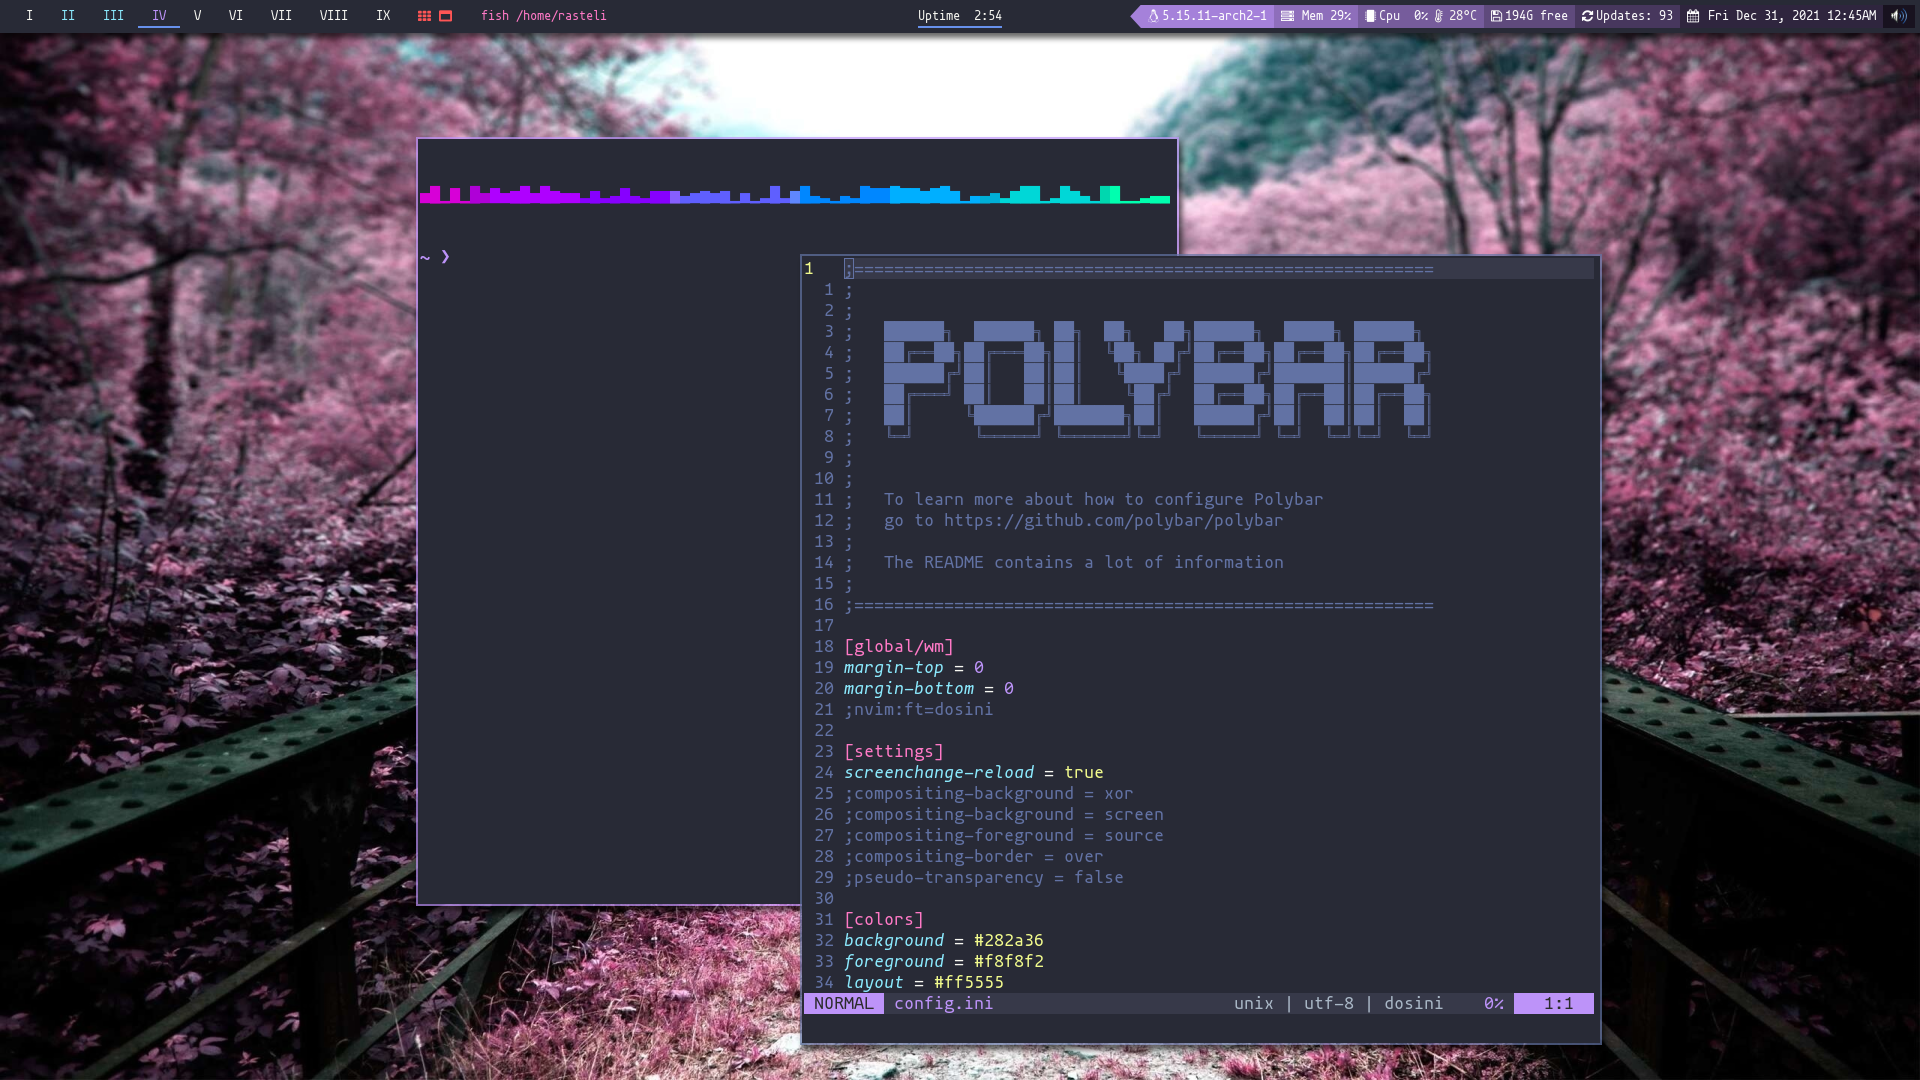
Task: Click the window title fish /home/rasteli
Action: 544,16
